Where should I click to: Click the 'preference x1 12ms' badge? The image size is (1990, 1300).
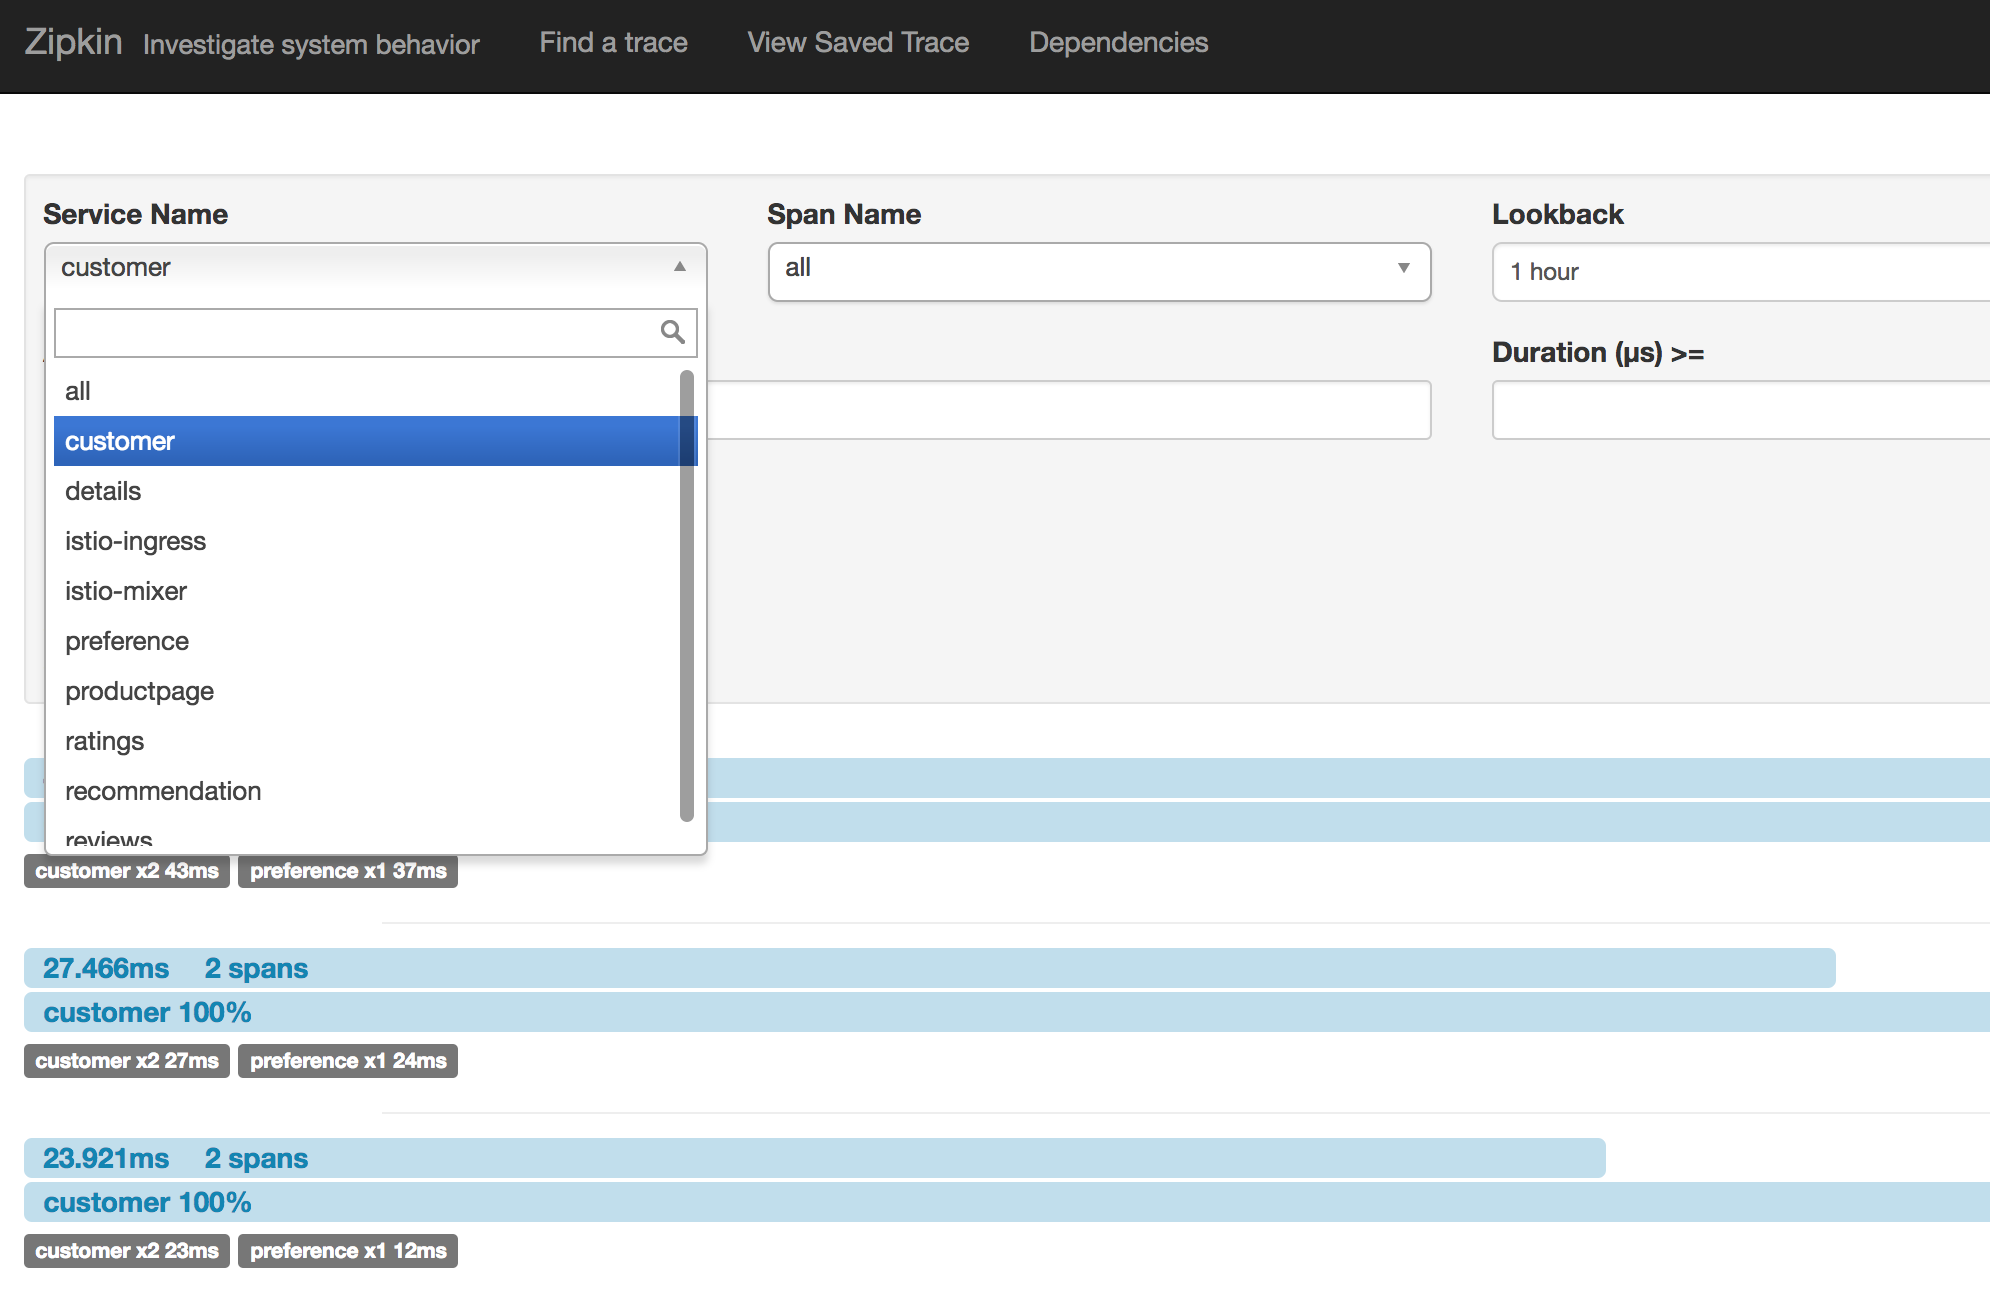pyautogui.click(x=348, y=1251)
